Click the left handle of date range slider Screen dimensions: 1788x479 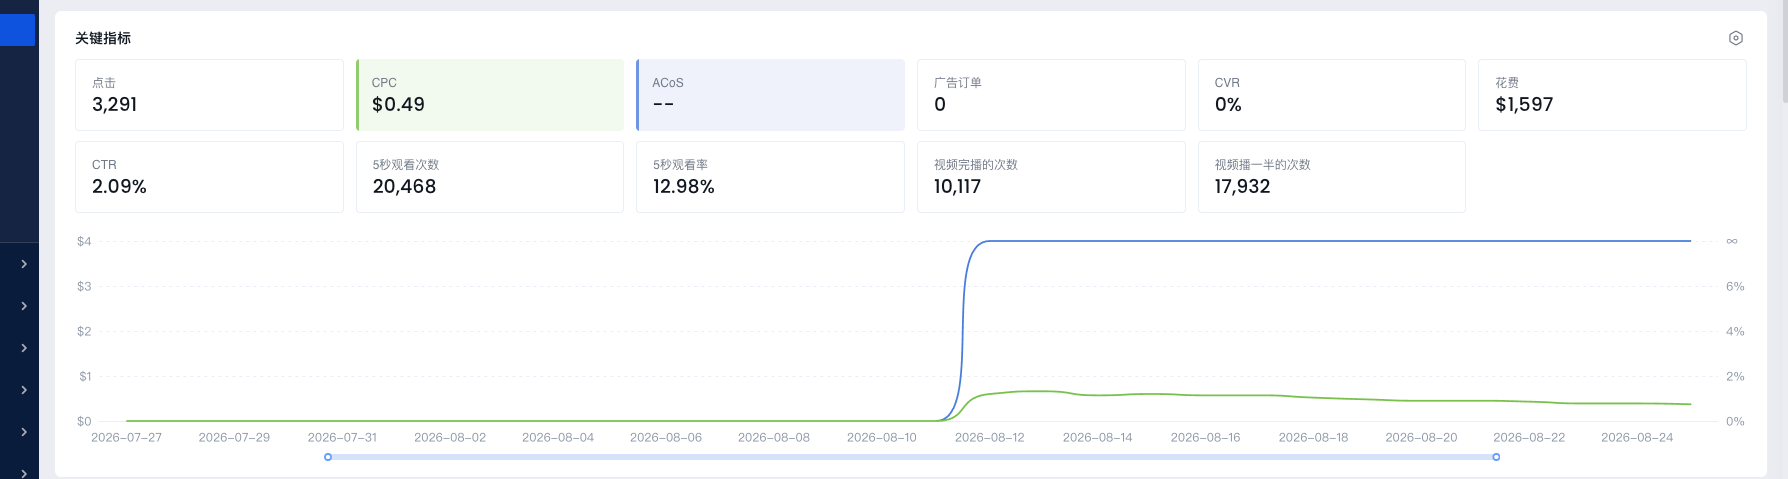point(328,457)
